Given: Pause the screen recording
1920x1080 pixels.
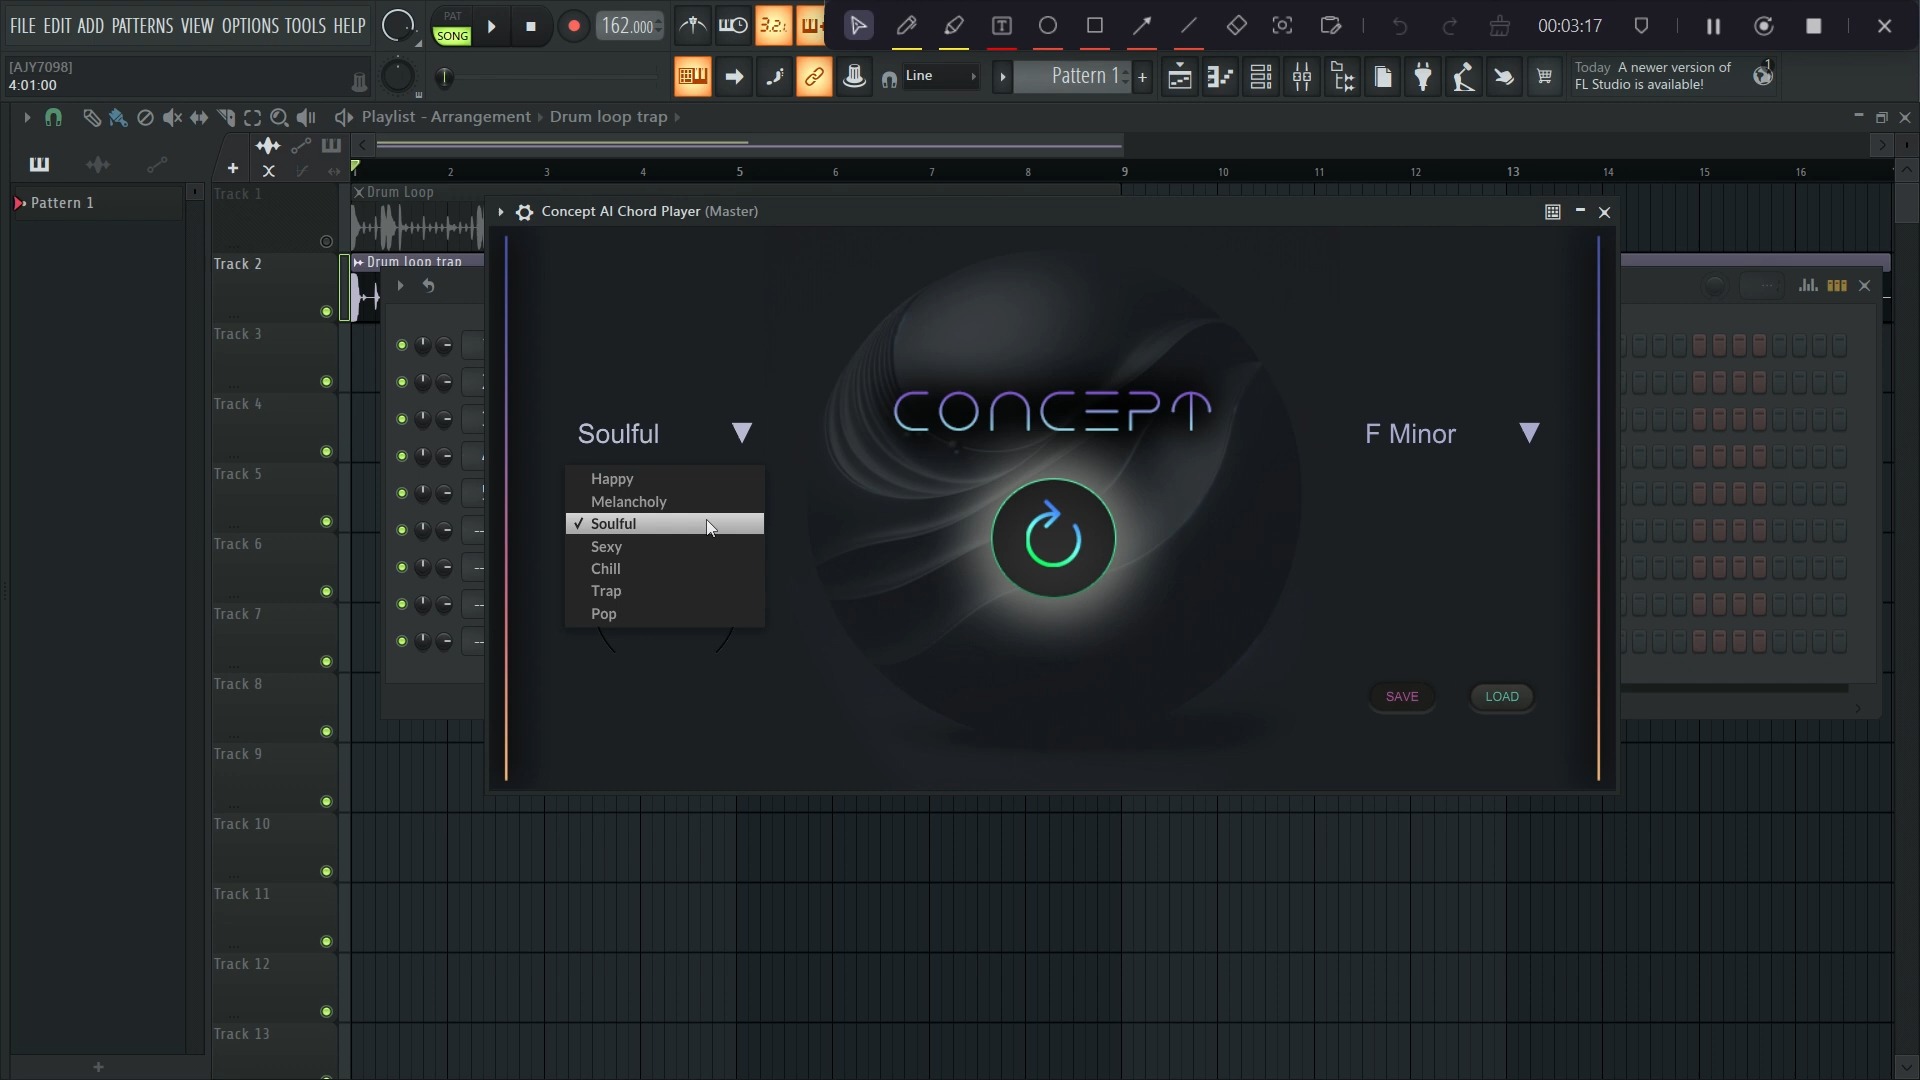Looking at the screenshot, I should [1713, 27].
